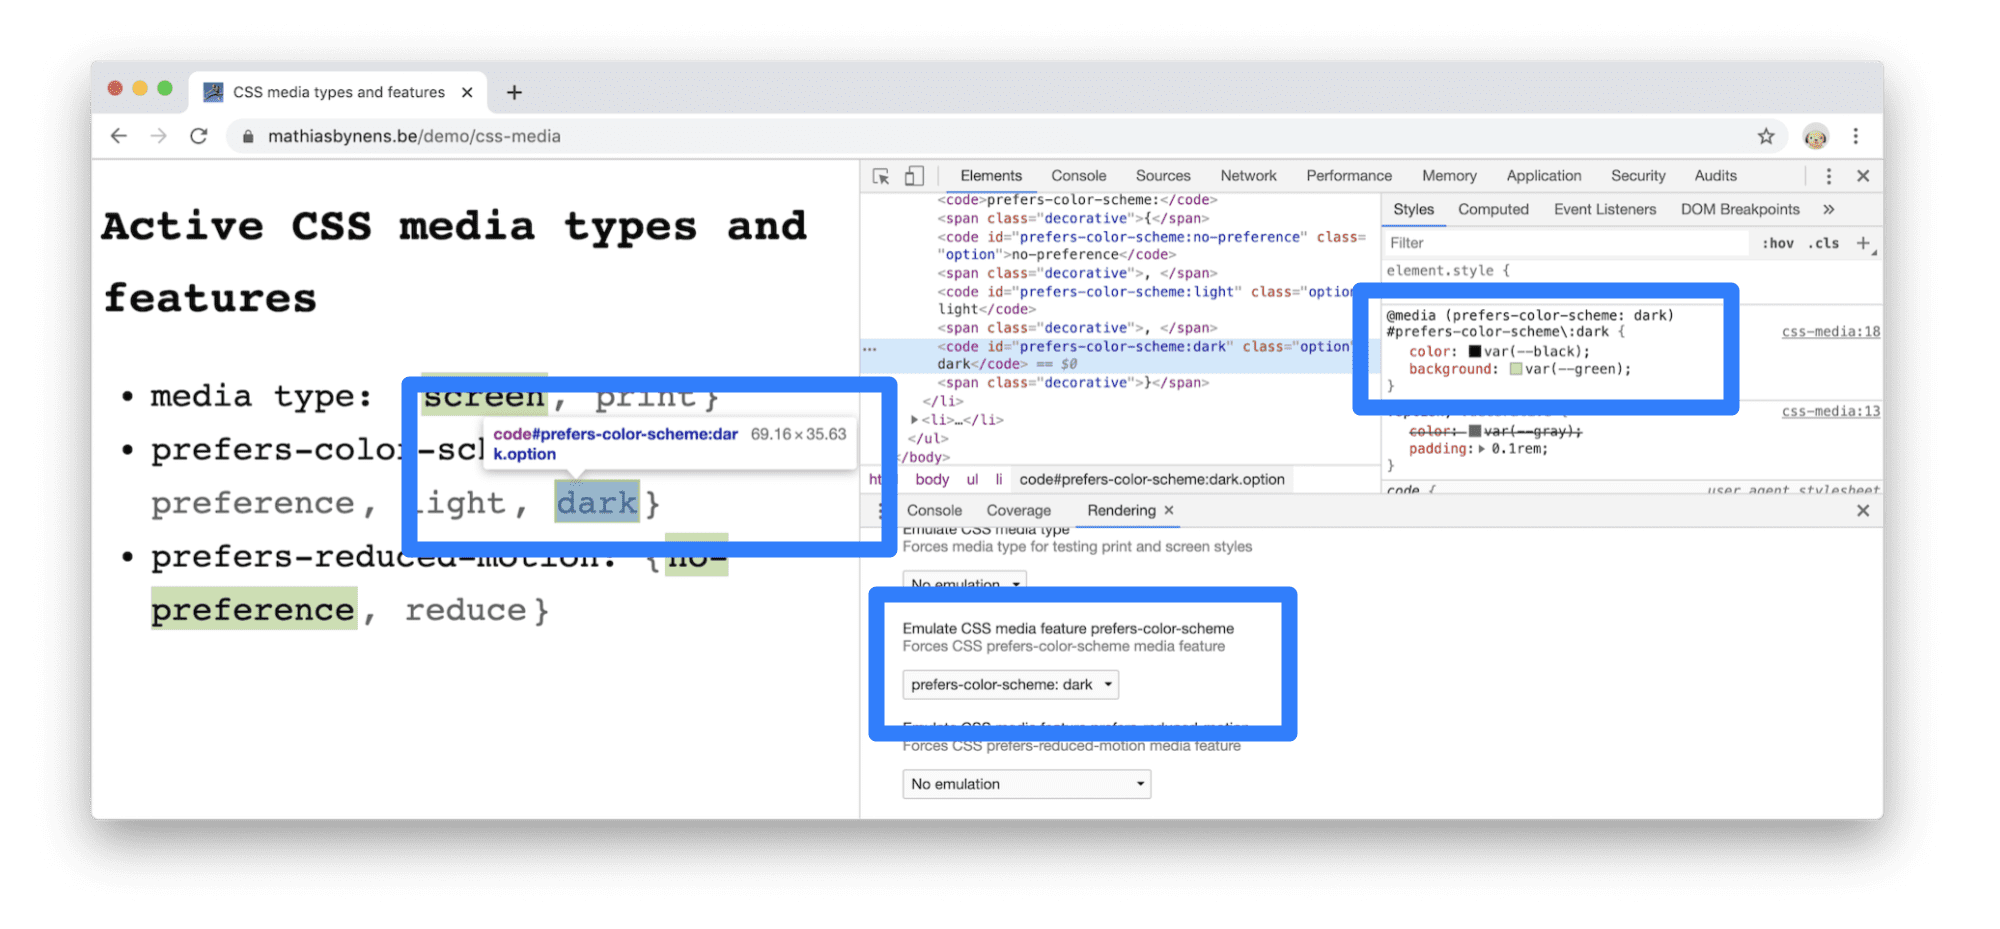
Task: Open the Network panel tab
Action: [1248, 175]
